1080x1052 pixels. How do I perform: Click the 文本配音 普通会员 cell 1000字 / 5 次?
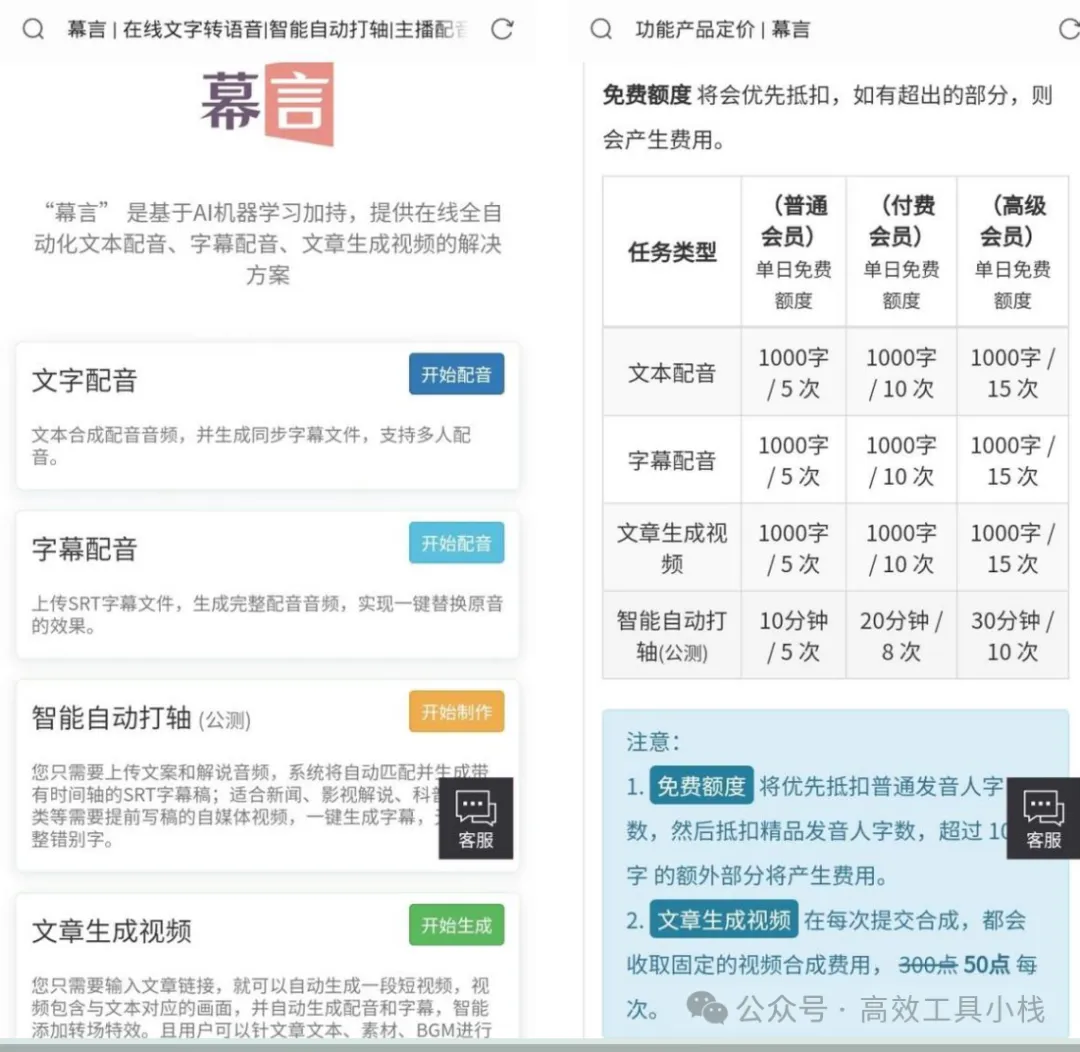click(793, 373)
